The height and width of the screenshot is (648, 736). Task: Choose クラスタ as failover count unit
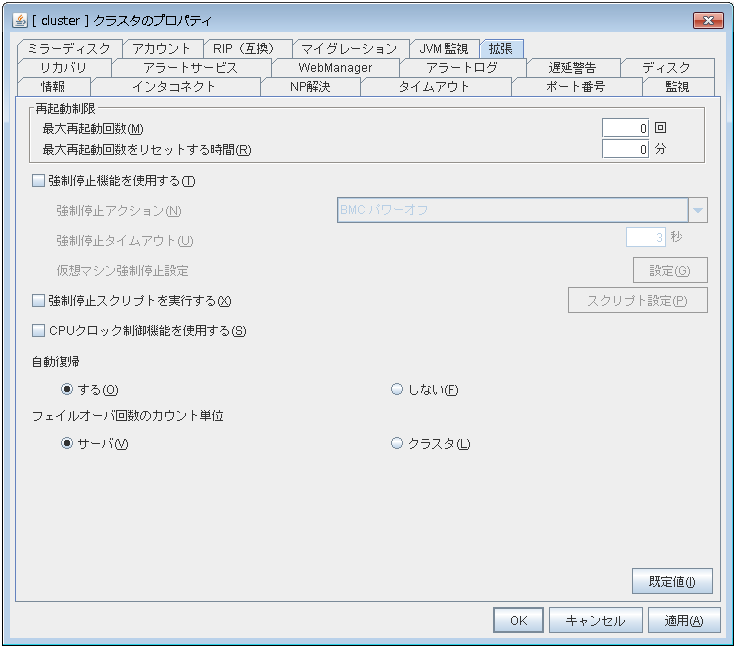[x=397, y=444]
